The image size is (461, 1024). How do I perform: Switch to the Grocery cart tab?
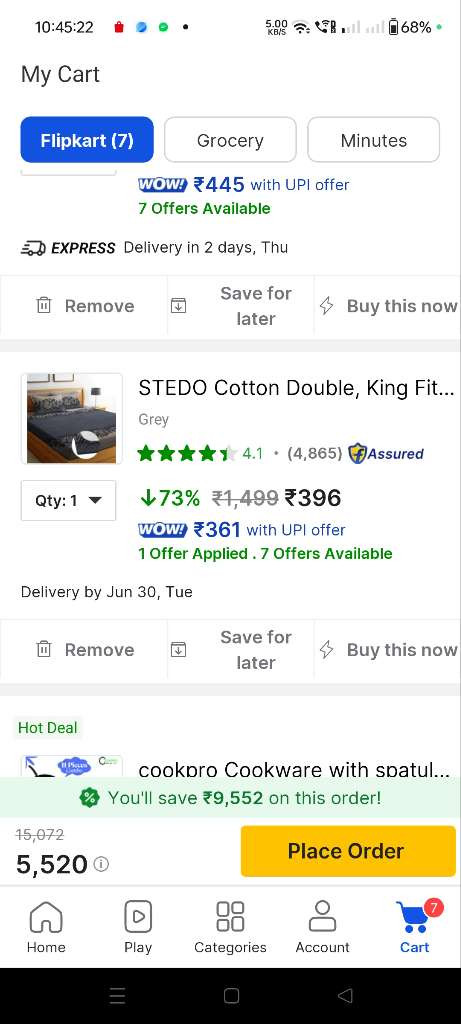(x=230, y=140)
